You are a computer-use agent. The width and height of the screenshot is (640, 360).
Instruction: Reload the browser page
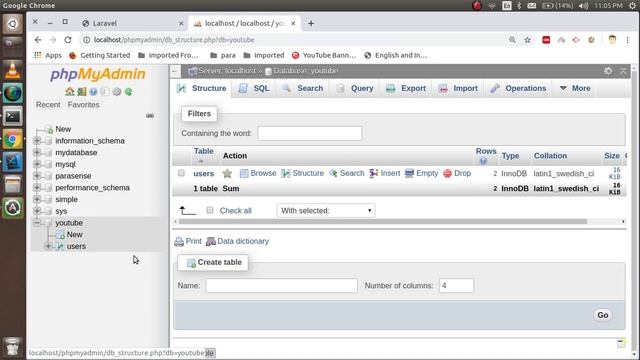(x=68, y=40)
